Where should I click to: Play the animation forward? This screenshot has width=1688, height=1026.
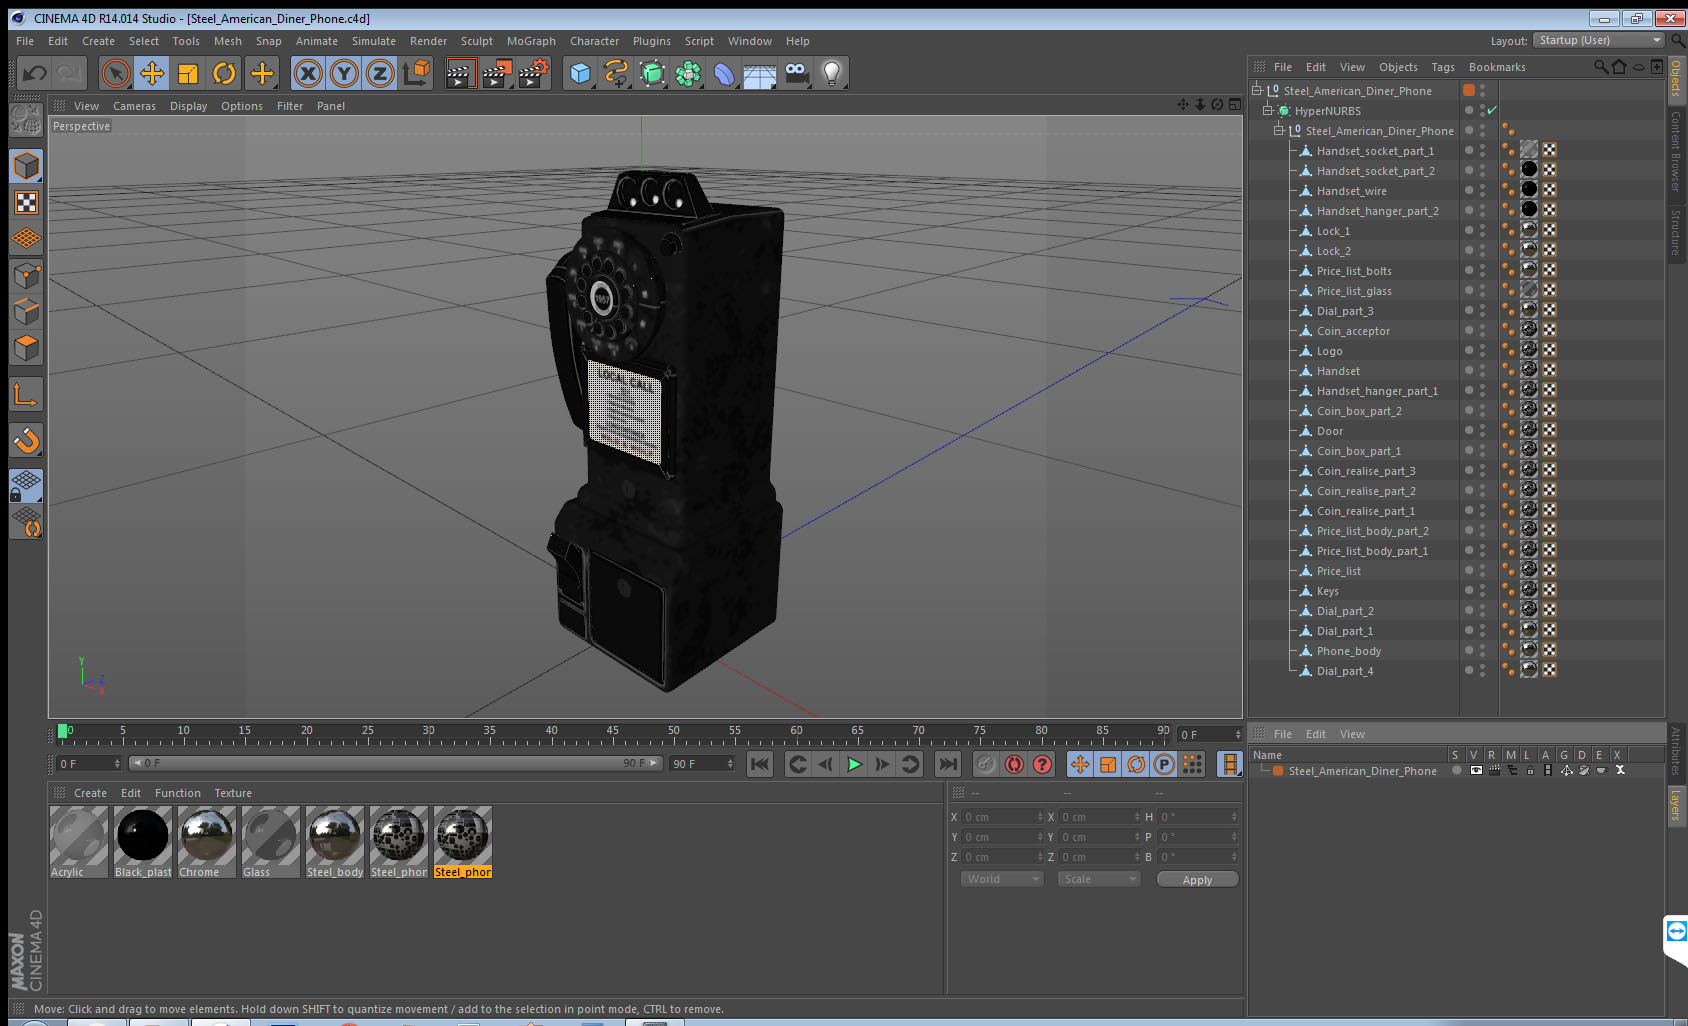point(854,764)
